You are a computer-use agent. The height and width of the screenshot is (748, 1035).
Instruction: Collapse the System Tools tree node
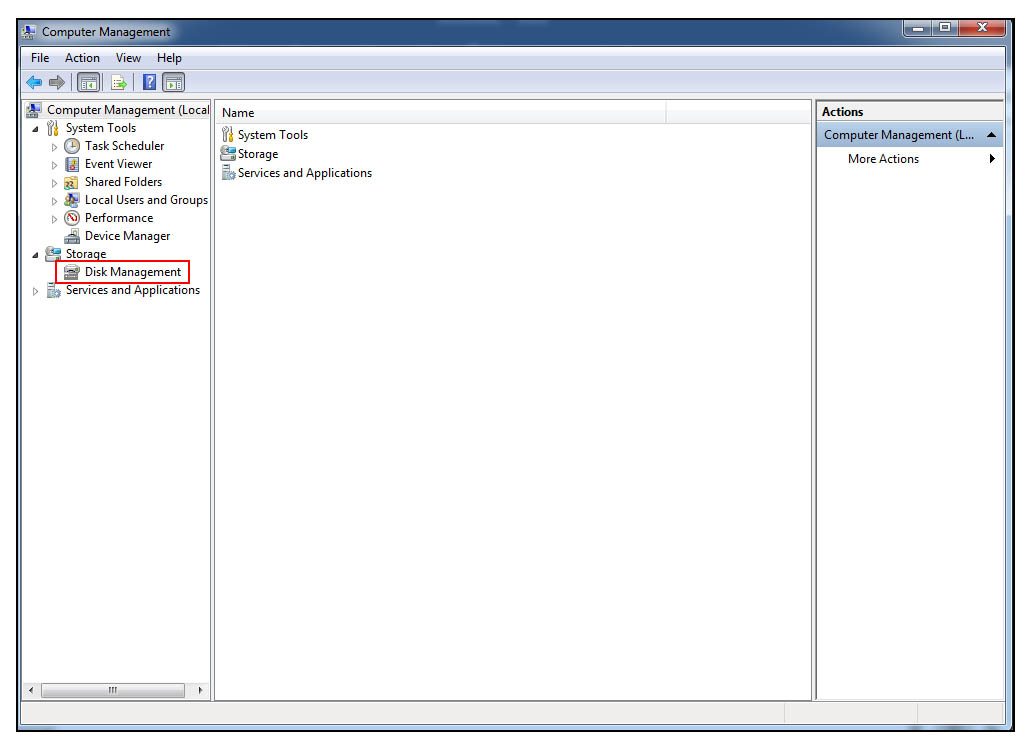(35, 129)
